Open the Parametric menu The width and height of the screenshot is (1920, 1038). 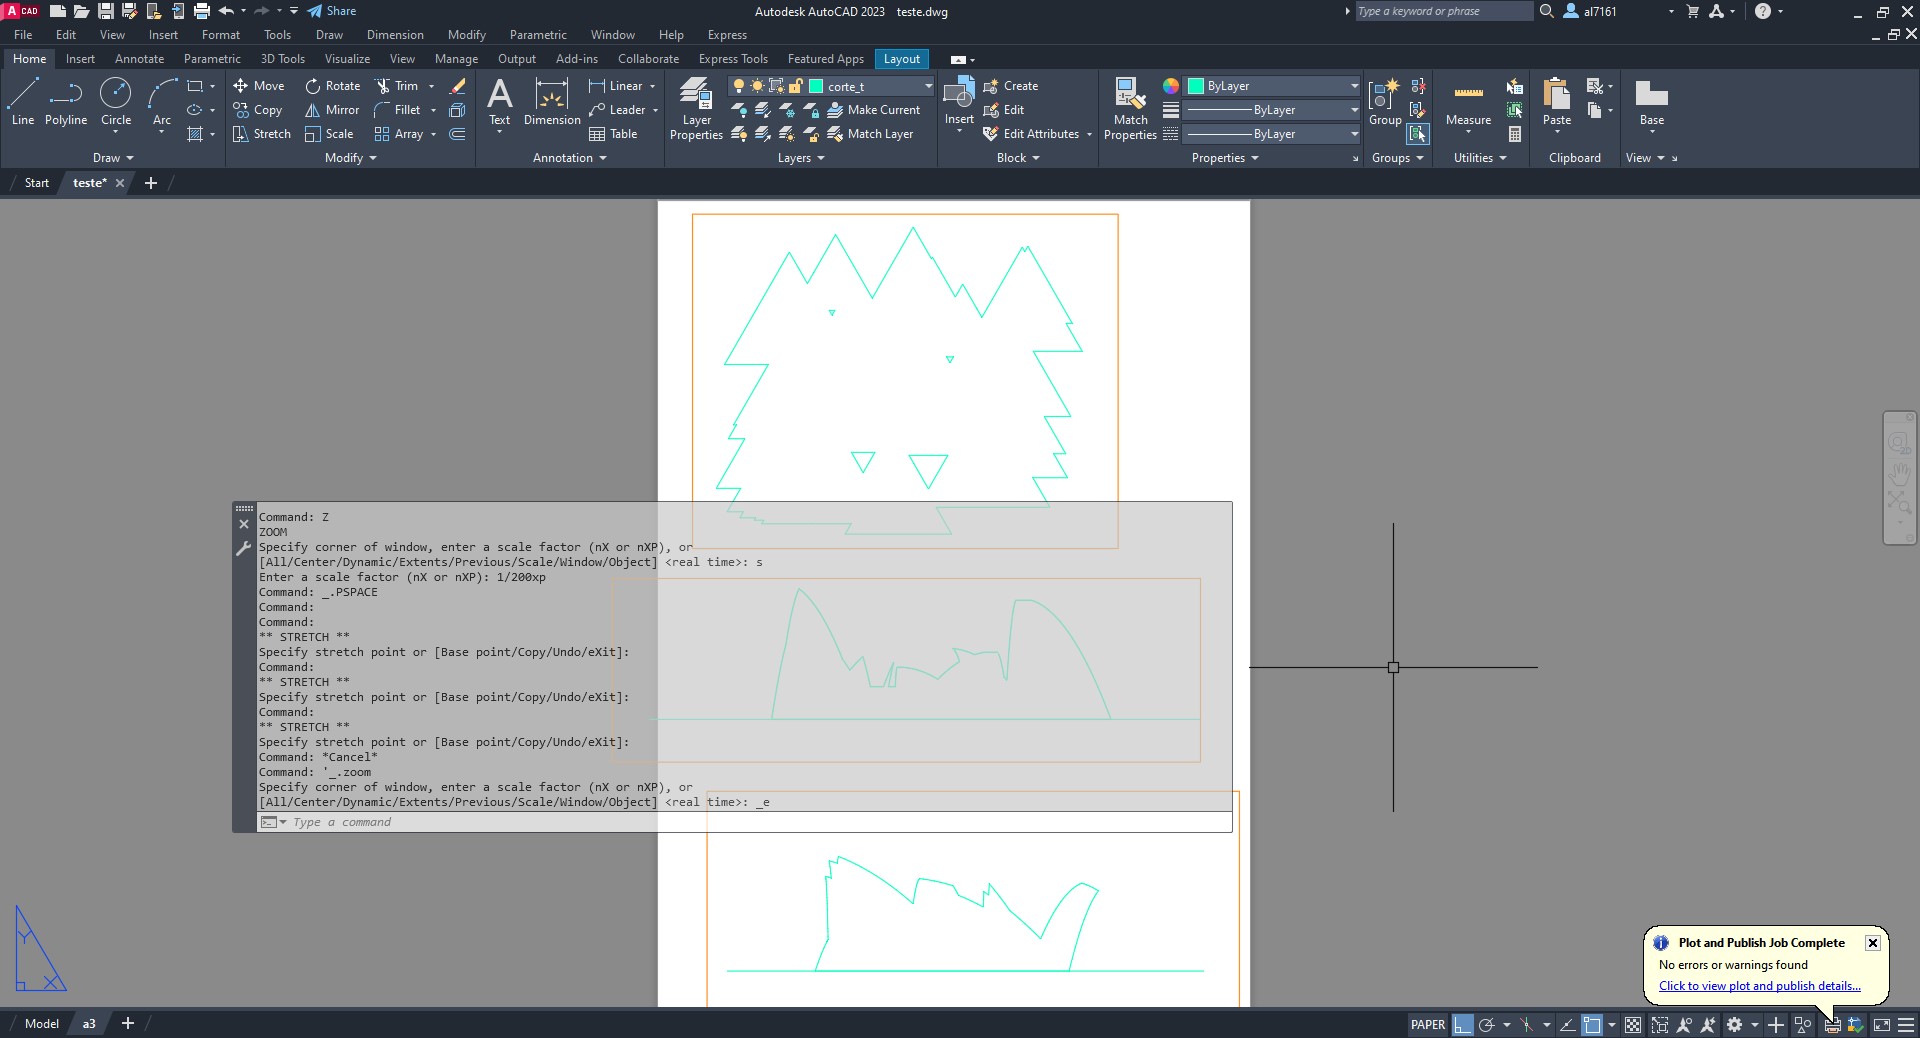pos(537,35)
